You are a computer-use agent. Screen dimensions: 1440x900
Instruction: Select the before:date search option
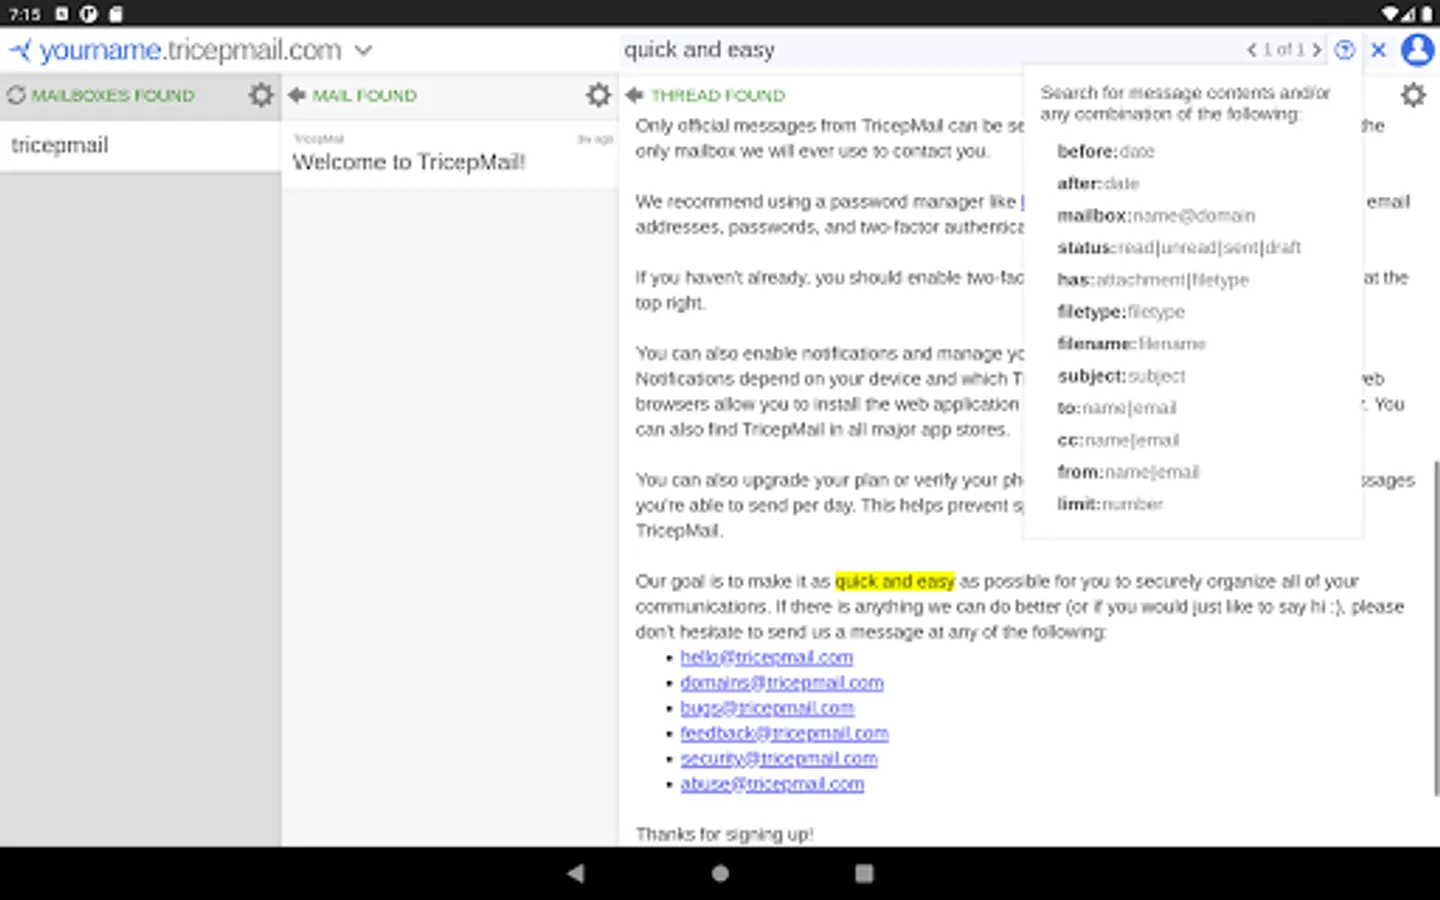[x=1105, y=152]
